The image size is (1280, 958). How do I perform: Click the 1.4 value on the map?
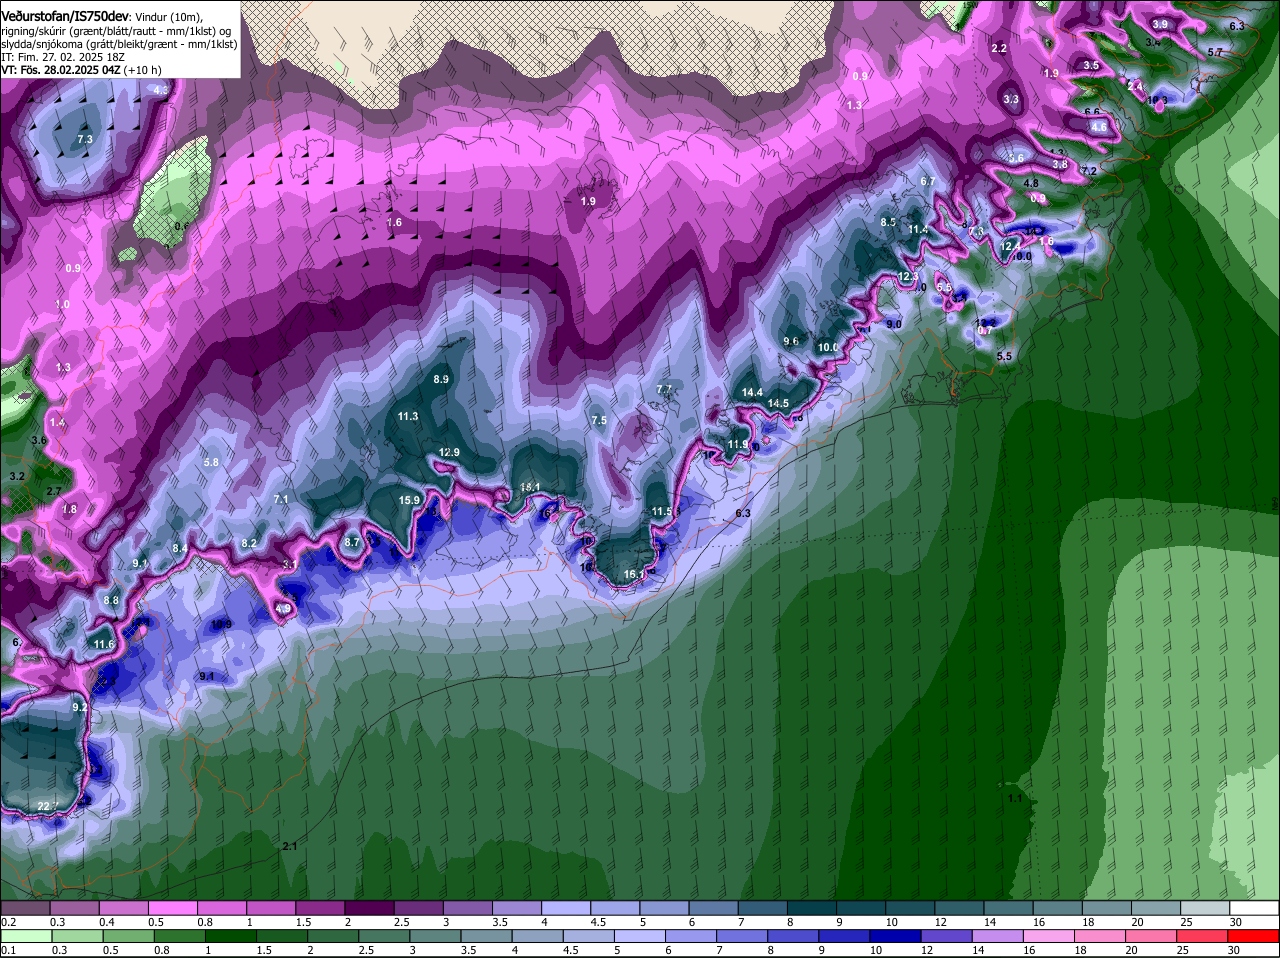[x=57, y=423]
